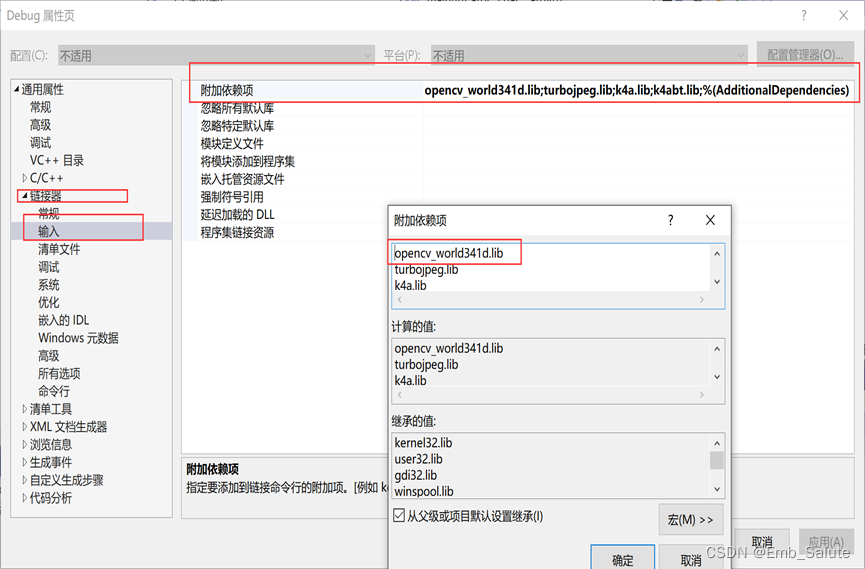This screenshot has height=569, width=865.
Task: Click 取消 in the 附加依赖项 dialog
Action: point(691,559)
